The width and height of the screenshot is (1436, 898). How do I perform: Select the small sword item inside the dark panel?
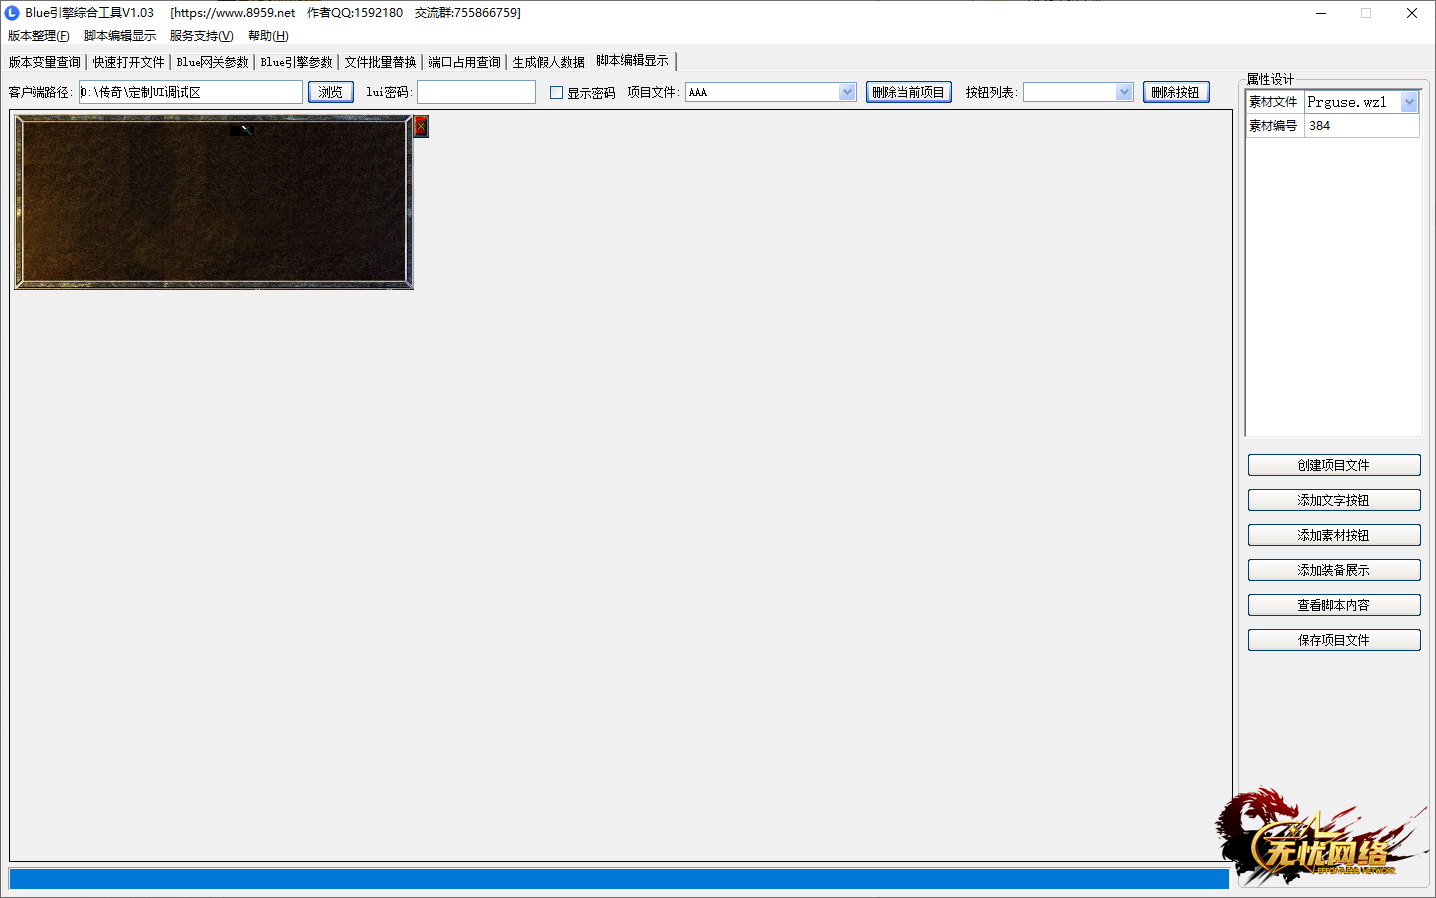(241, 130)
